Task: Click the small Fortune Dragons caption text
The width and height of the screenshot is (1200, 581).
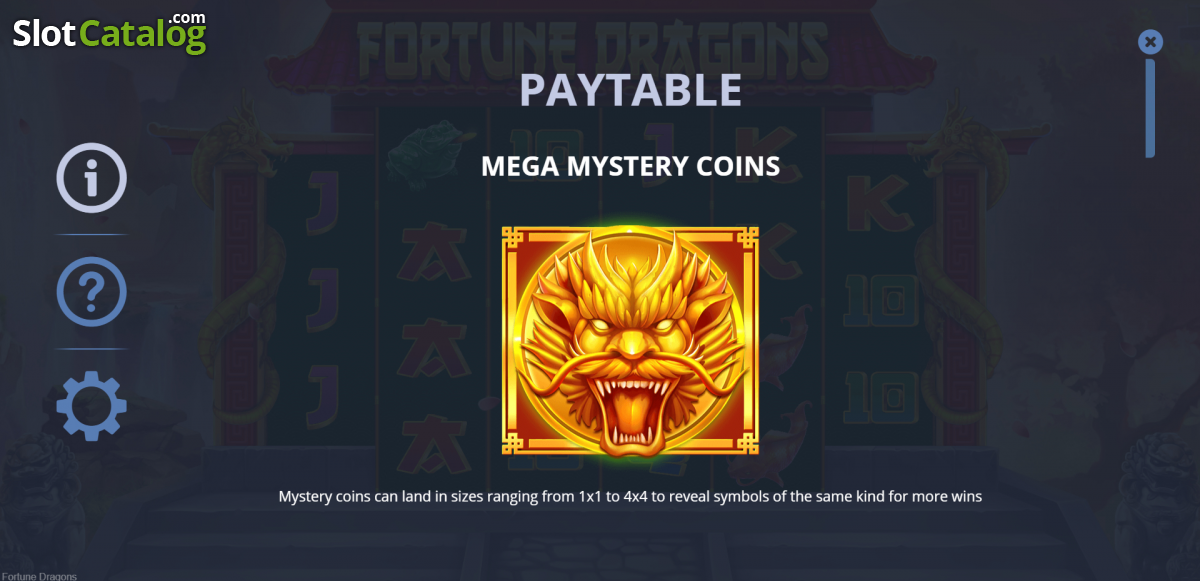Action: 39,576
